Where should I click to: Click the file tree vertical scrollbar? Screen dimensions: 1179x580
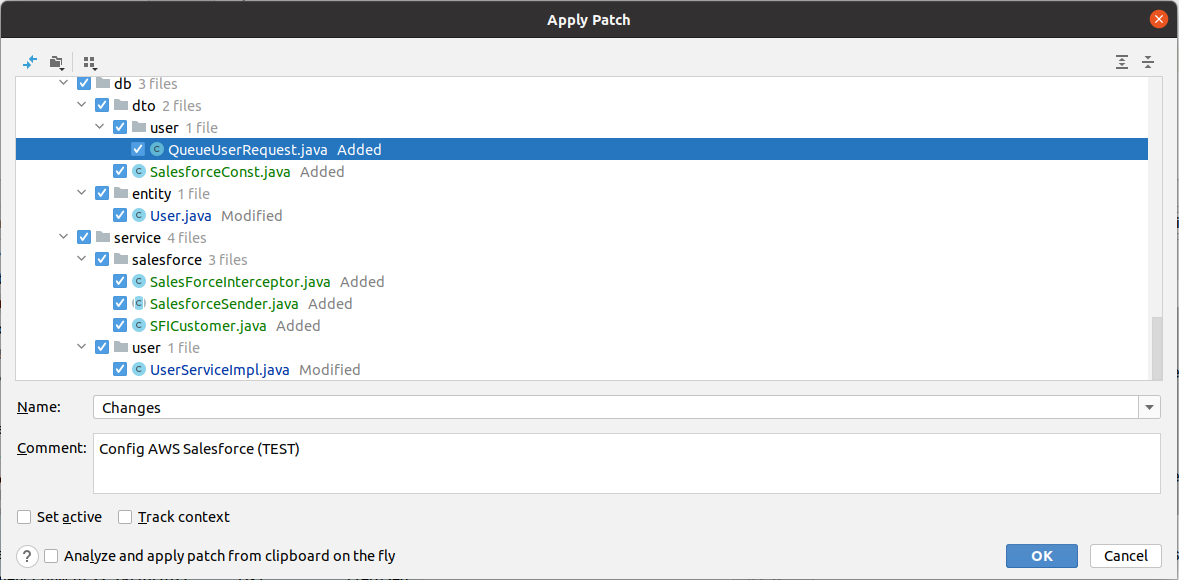point(1157,346)
